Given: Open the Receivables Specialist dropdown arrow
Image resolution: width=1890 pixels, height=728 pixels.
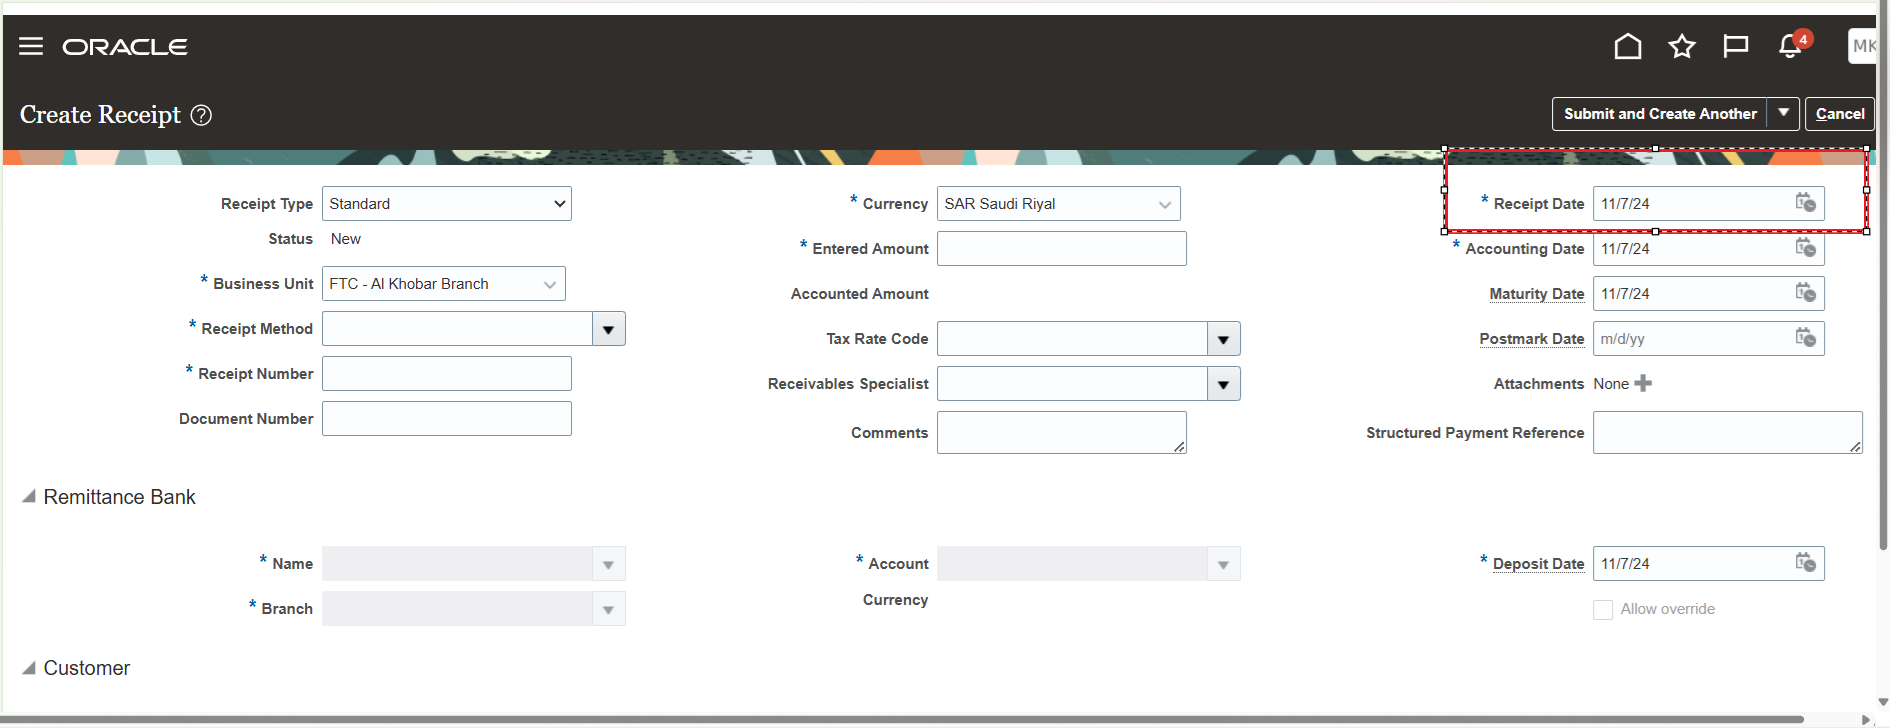Looking at the screenshot, I should pos(1224,384).
